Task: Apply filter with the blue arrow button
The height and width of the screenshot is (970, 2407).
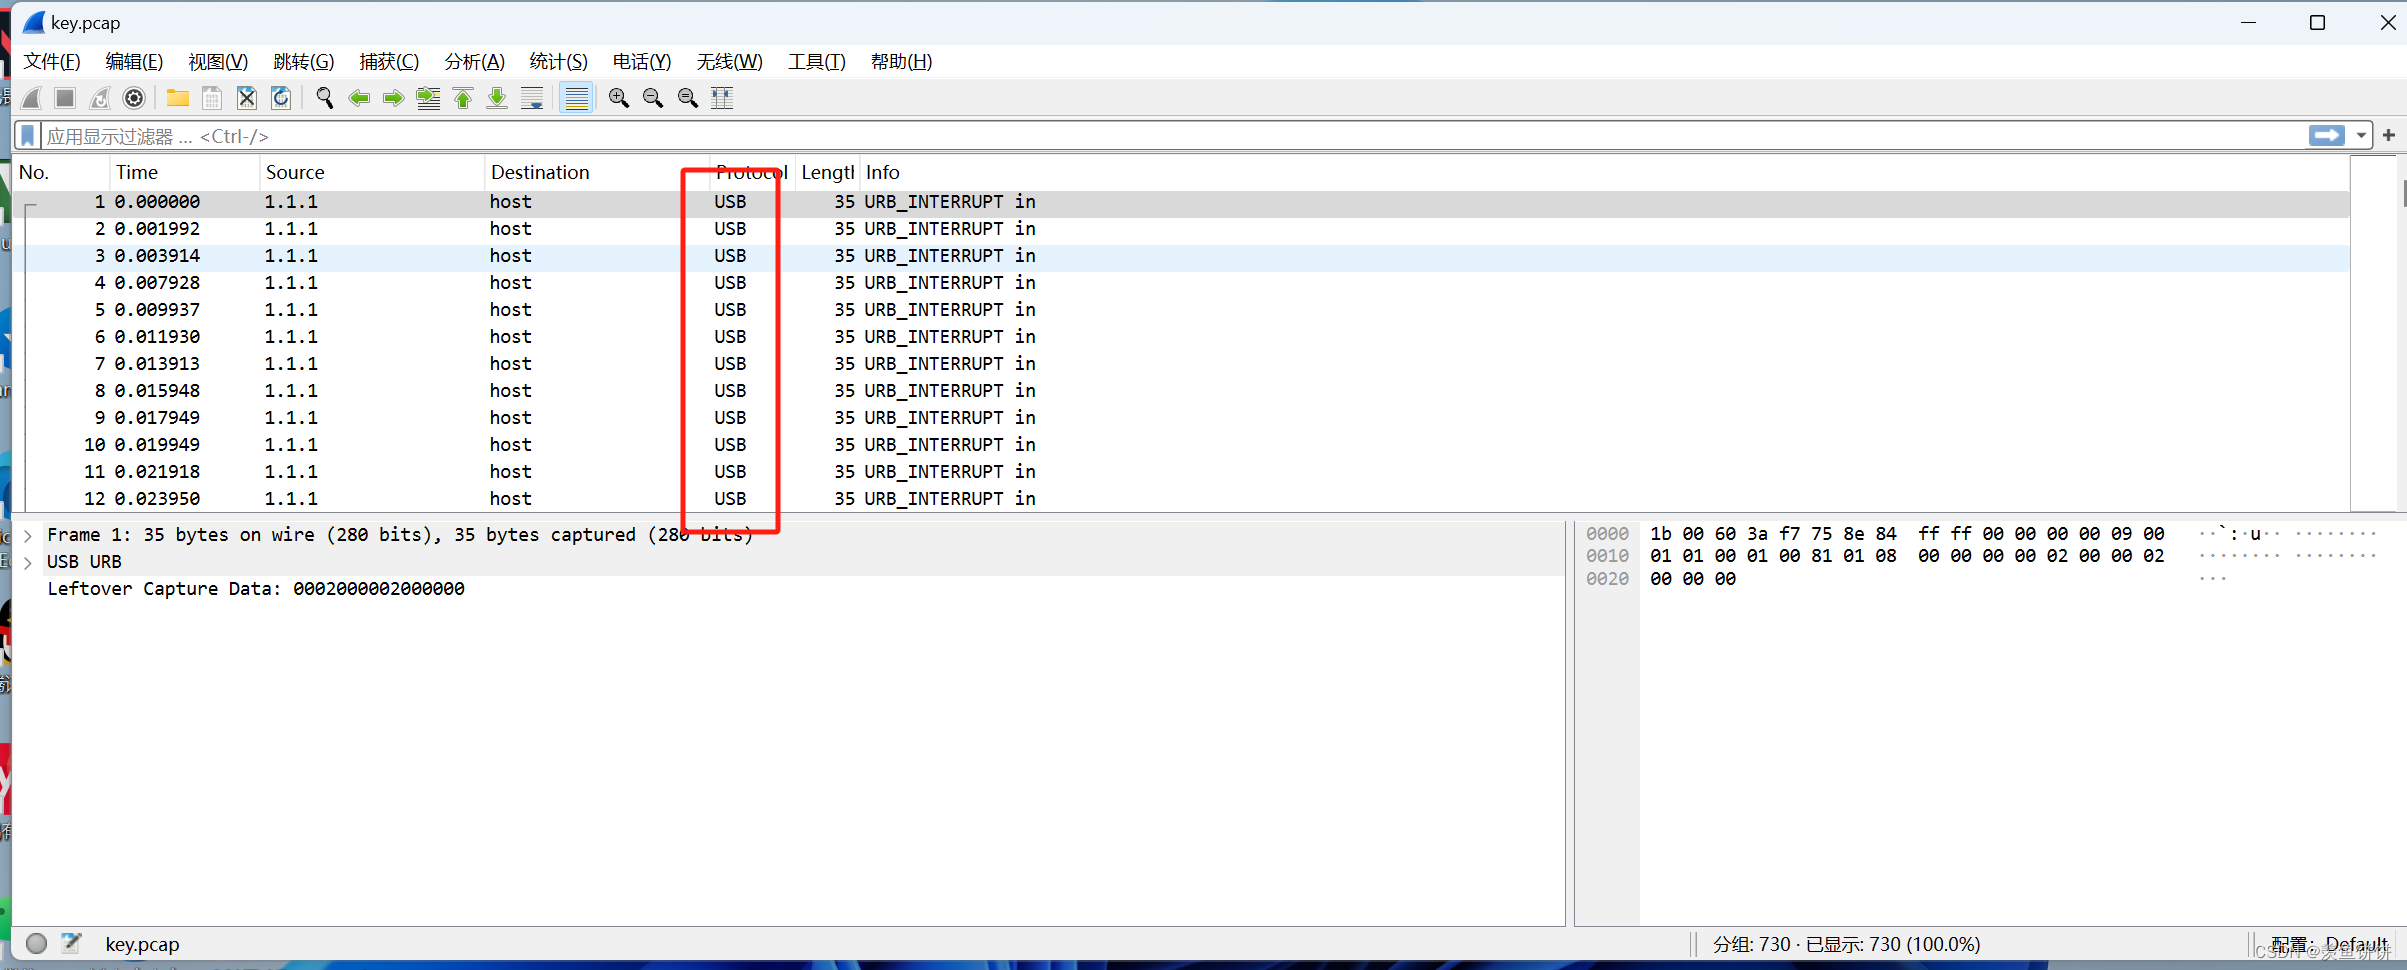Action: [2327, 135]
